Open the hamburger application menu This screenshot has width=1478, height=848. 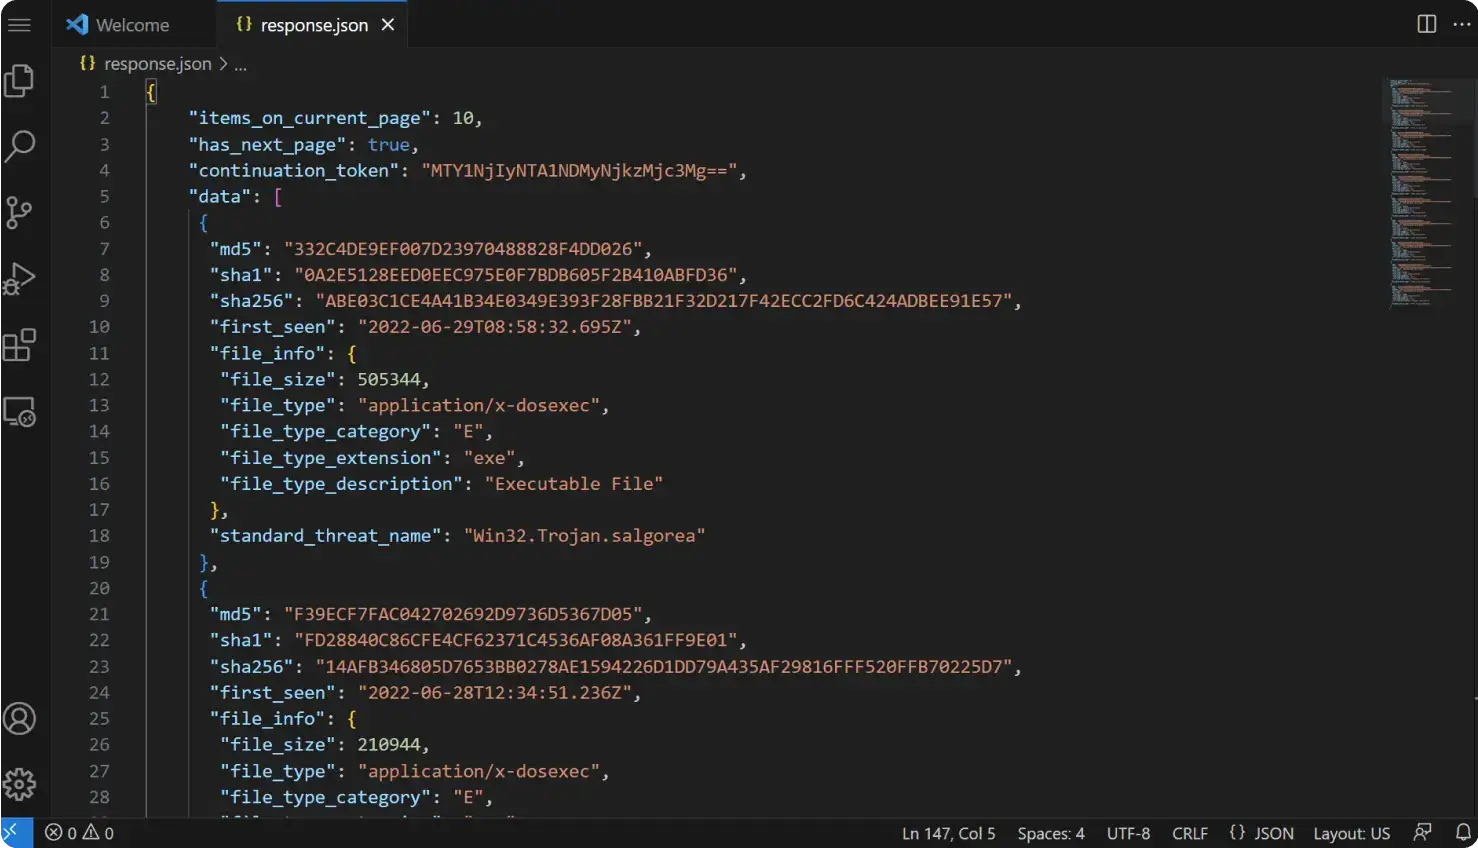click(x=19, y=24)
